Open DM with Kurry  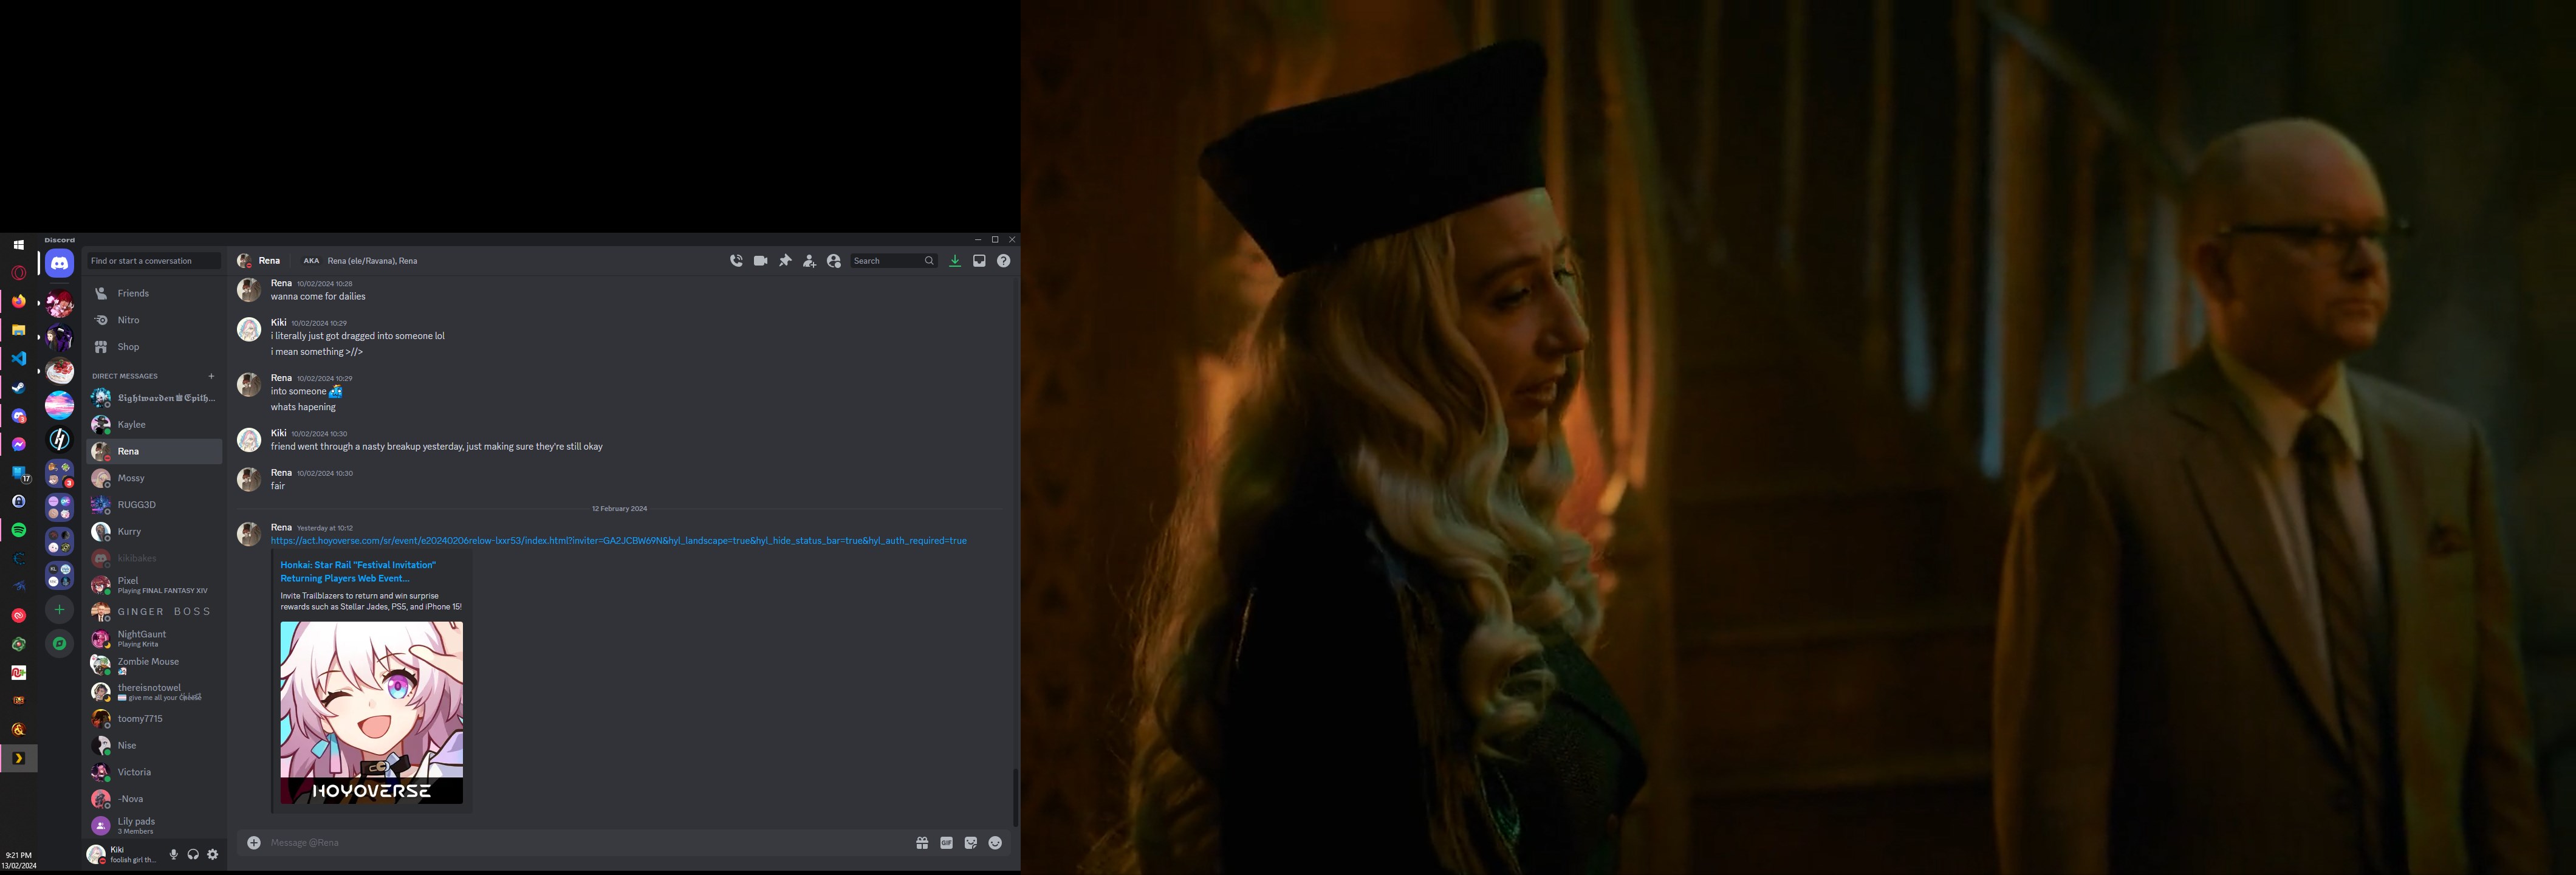154,532
